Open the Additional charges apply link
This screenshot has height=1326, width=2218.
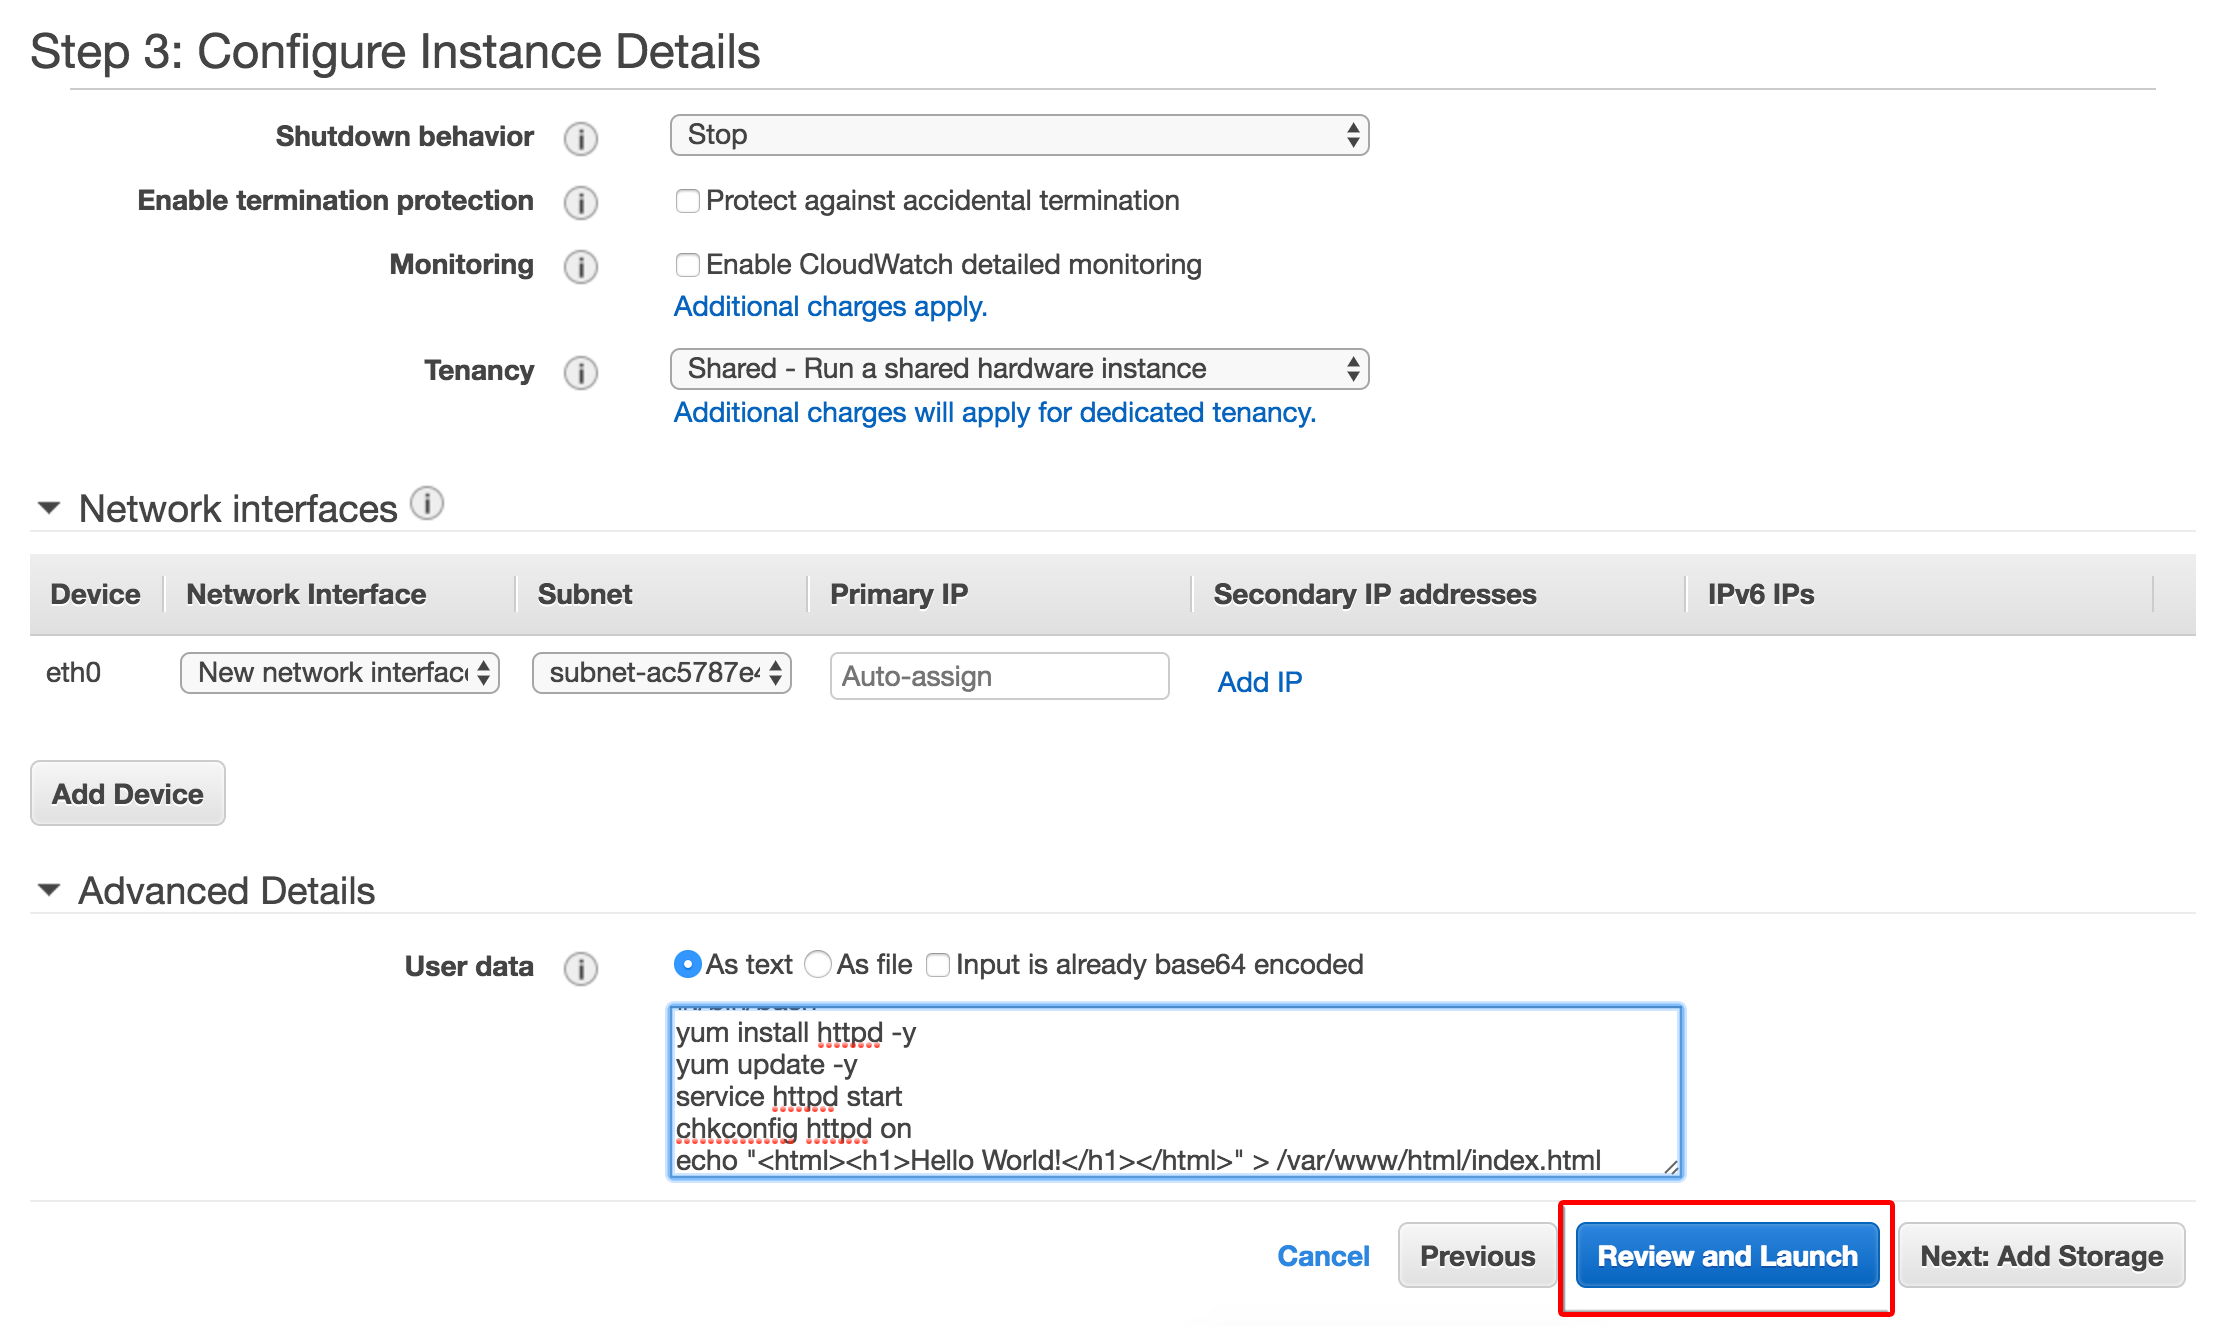tap(828, 306)
